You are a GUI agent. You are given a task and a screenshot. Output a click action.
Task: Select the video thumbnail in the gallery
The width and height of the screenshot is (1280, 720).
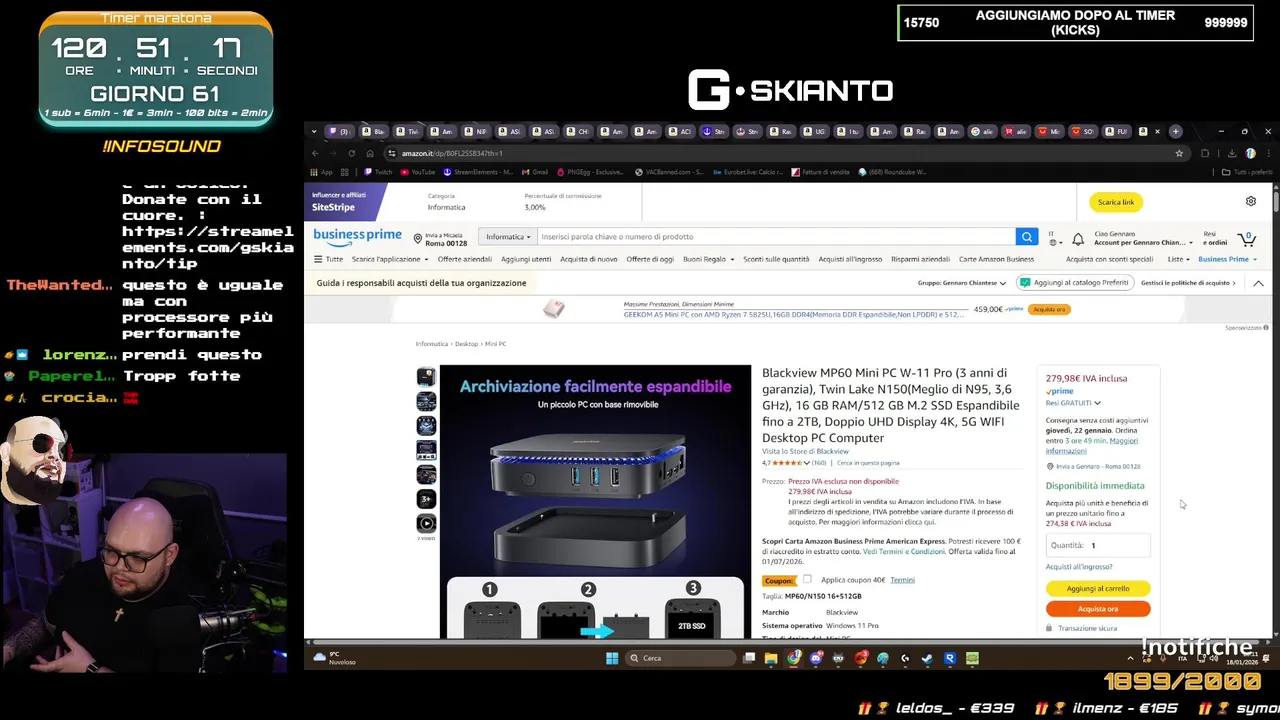coord(426,523)
